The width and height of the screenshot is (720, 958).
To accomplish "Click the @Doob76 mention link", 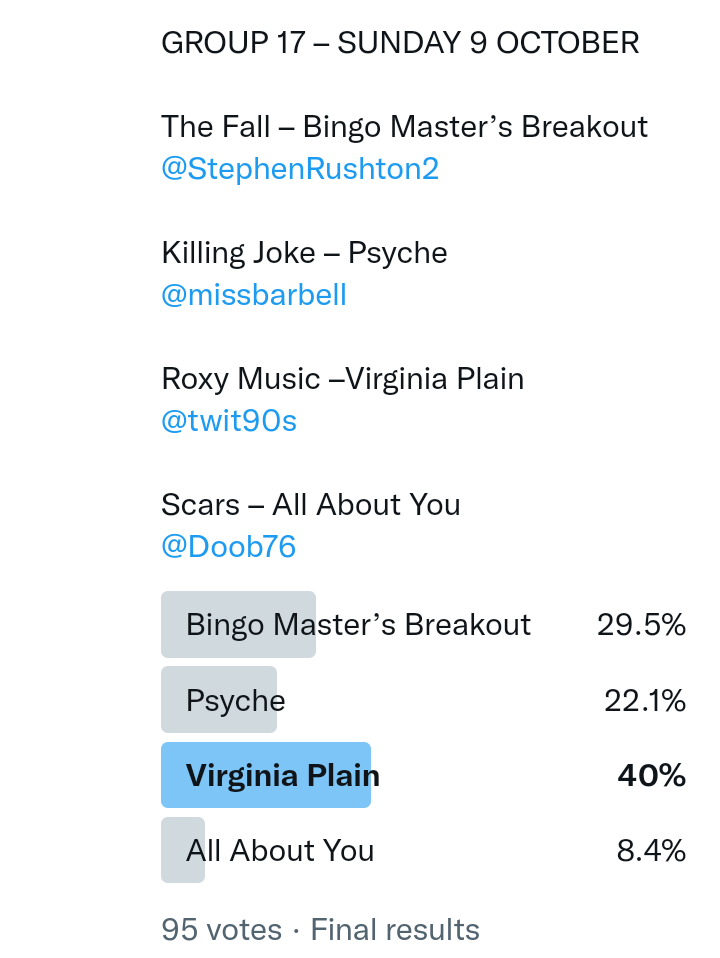I will point(229,547).
